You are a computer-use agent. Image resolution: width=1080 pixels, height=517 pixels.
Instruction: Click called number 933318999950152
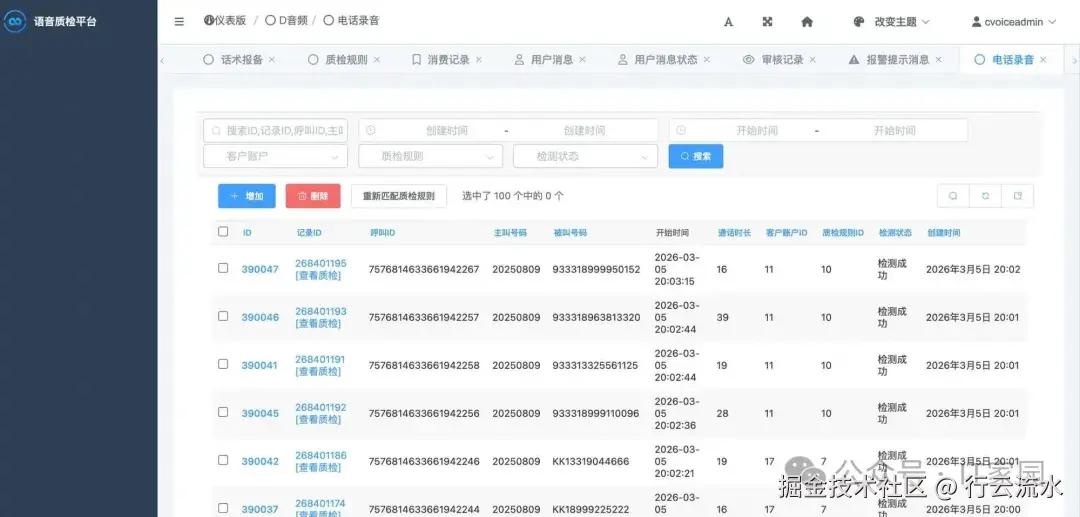(x=596, y=269)
